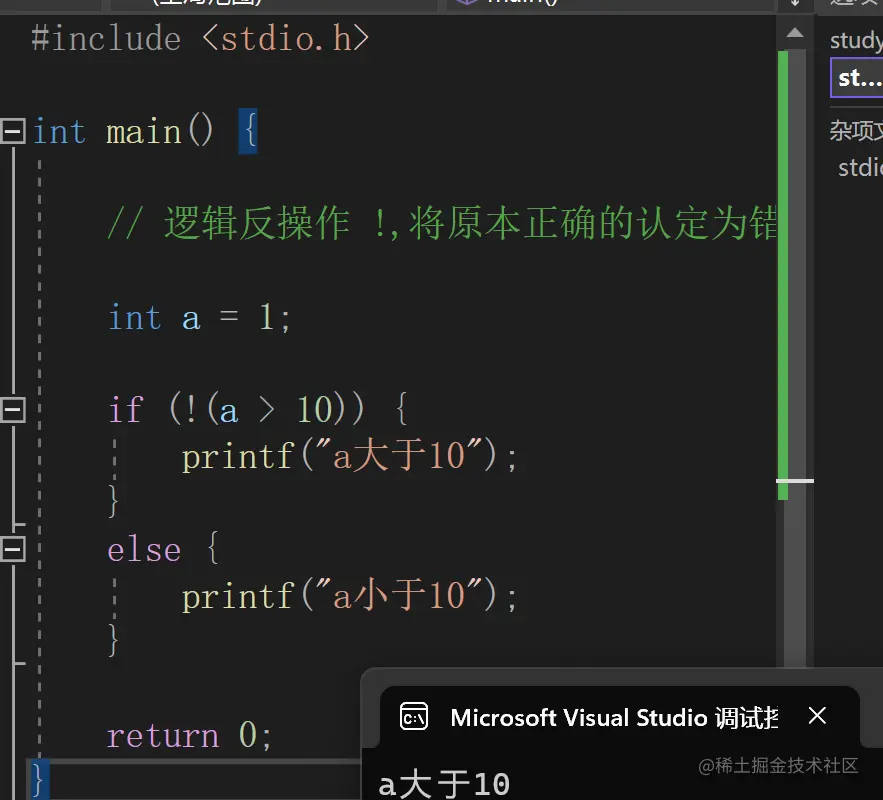Click the green comment line about 逻辑反操作
Viewport: 883px width, 800px height.
[442, 224]
